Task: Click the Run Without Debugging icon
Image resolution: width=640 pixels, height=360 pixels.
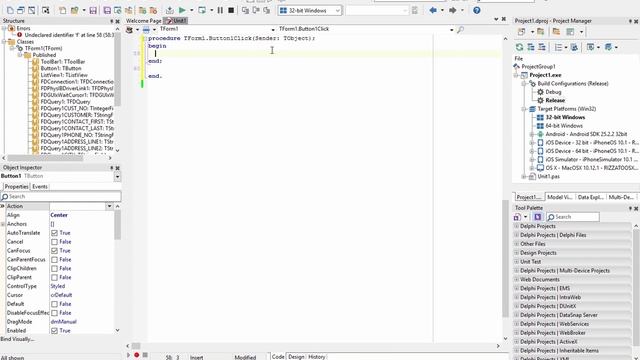Action: pyautogui.click(x=202, y=10)
